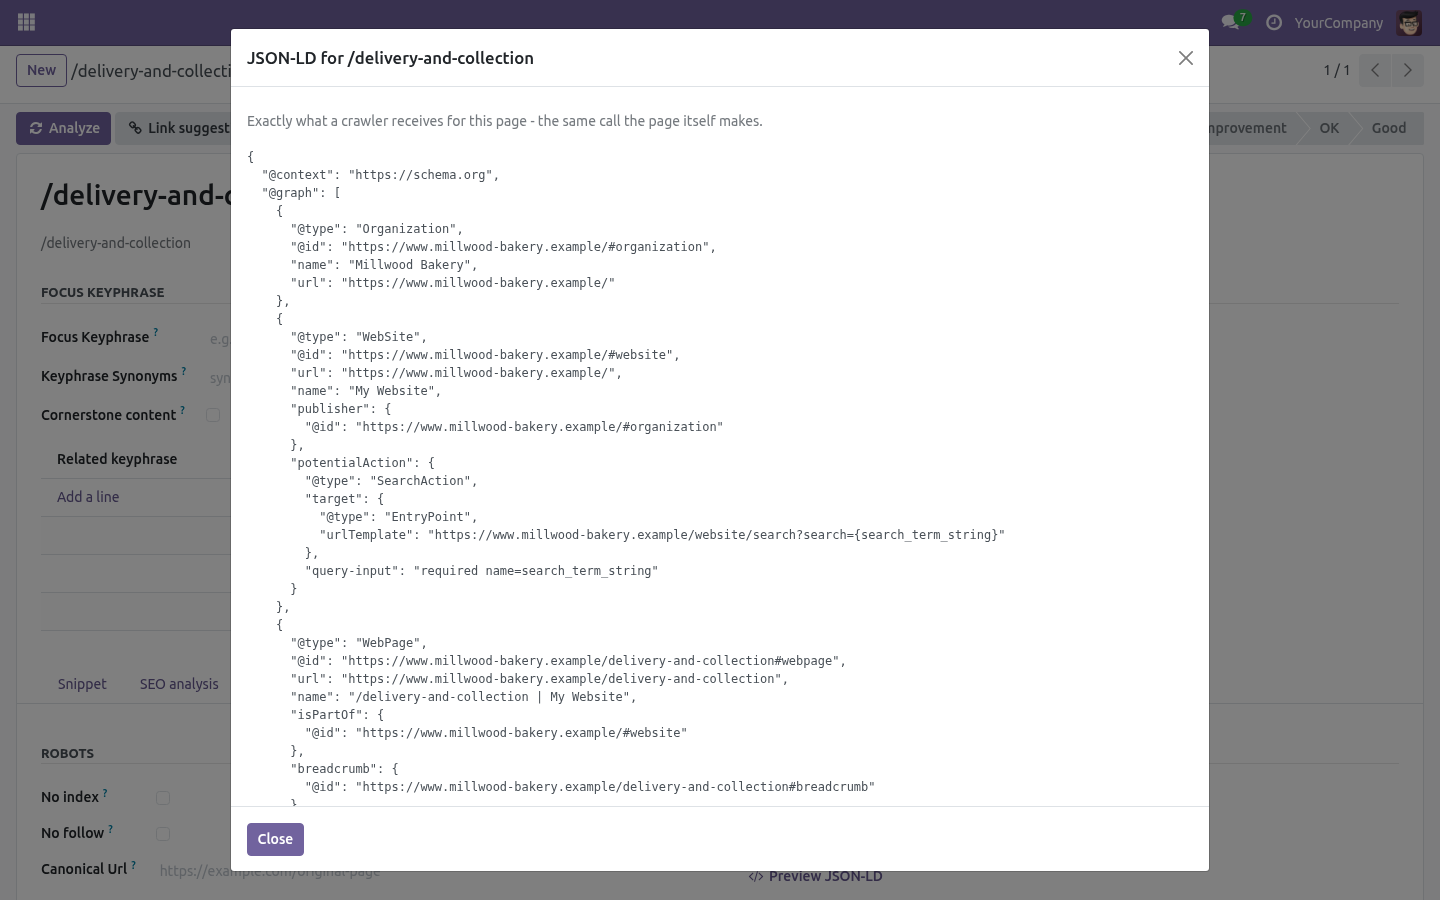The height and width of the screenshot is (900, 1440).
Task: Click the "name": "My Website" line
Action: point(366,391)
